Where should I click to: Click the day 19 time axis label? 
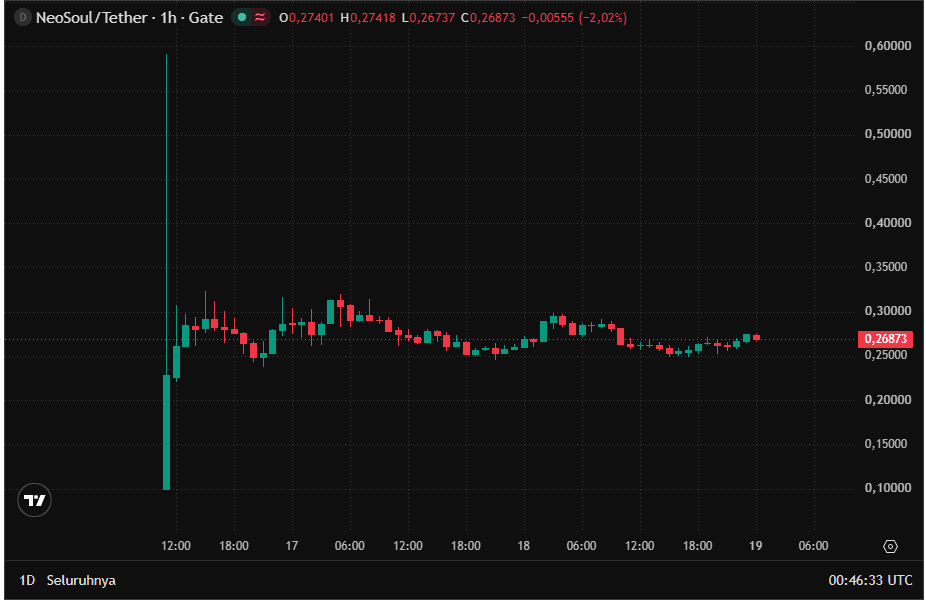click(x=755, y=546)
